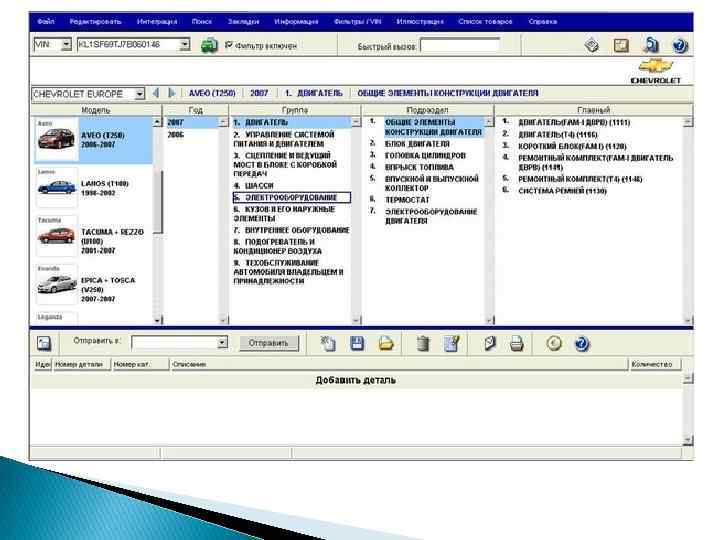Click the Chevrolet bowtie logo
The width and height of the screenshot is (720, 540).
point(656,67)
